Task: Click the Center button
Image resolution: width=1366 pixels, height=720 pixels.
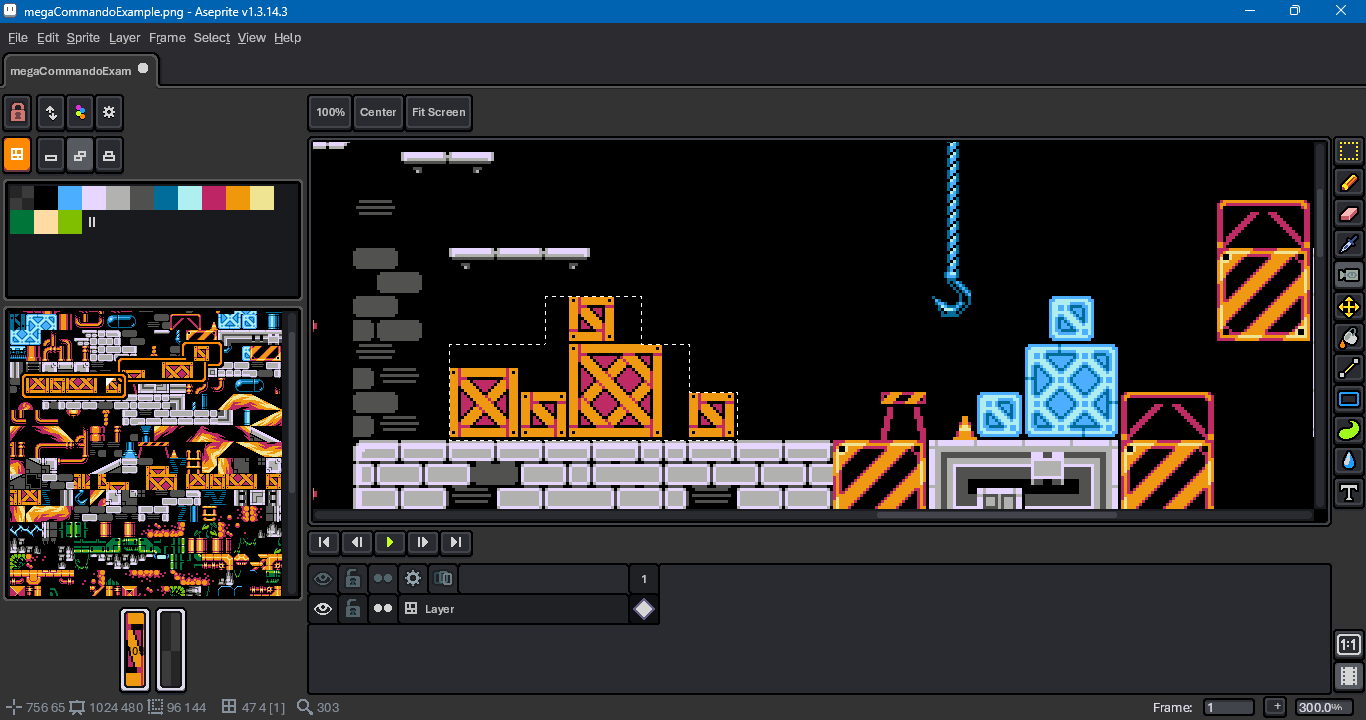Action: (378, 112)
